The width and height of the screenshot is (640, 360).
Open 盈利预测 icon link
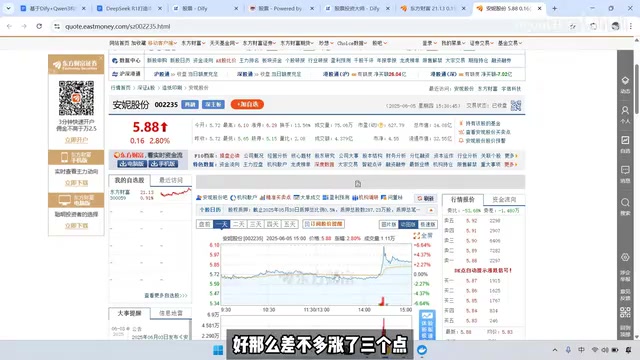tap(337, 198)
